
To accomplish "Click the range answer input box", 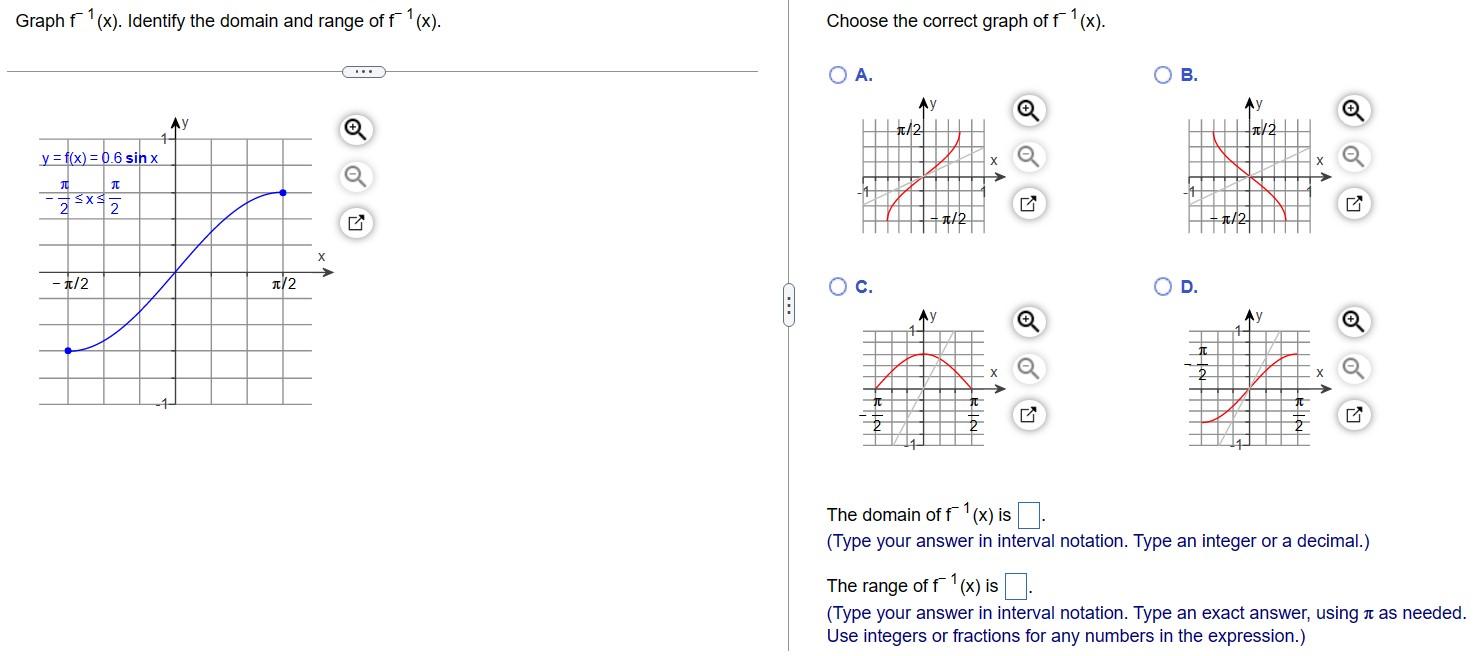I will (1015, 585).
